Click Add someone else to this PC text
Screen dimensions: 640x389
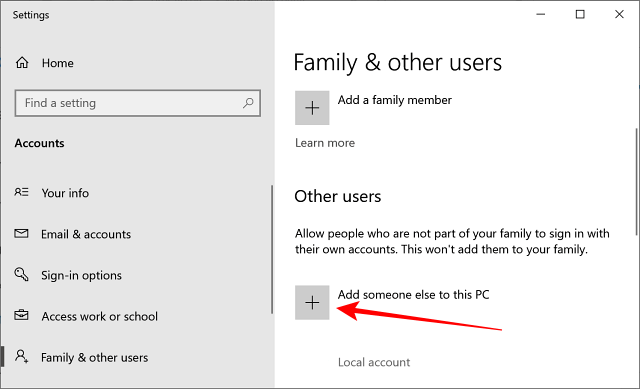(413, 295)
